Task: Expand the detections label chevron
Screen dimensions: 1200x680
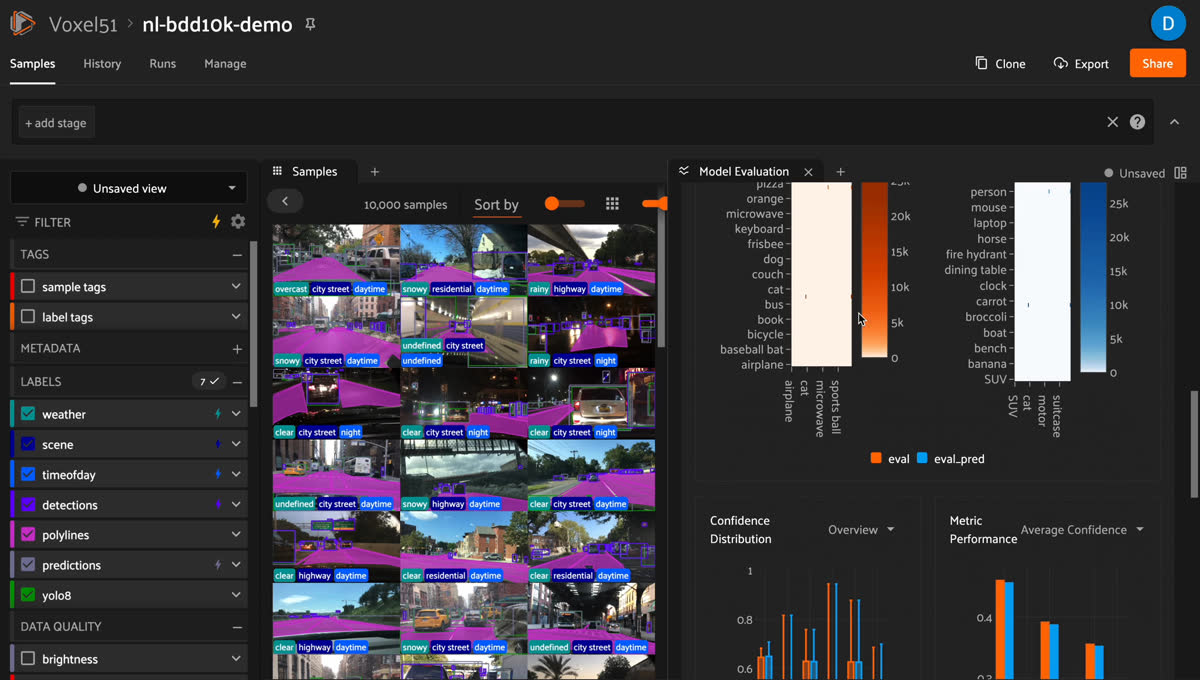Action: [236, 505]
